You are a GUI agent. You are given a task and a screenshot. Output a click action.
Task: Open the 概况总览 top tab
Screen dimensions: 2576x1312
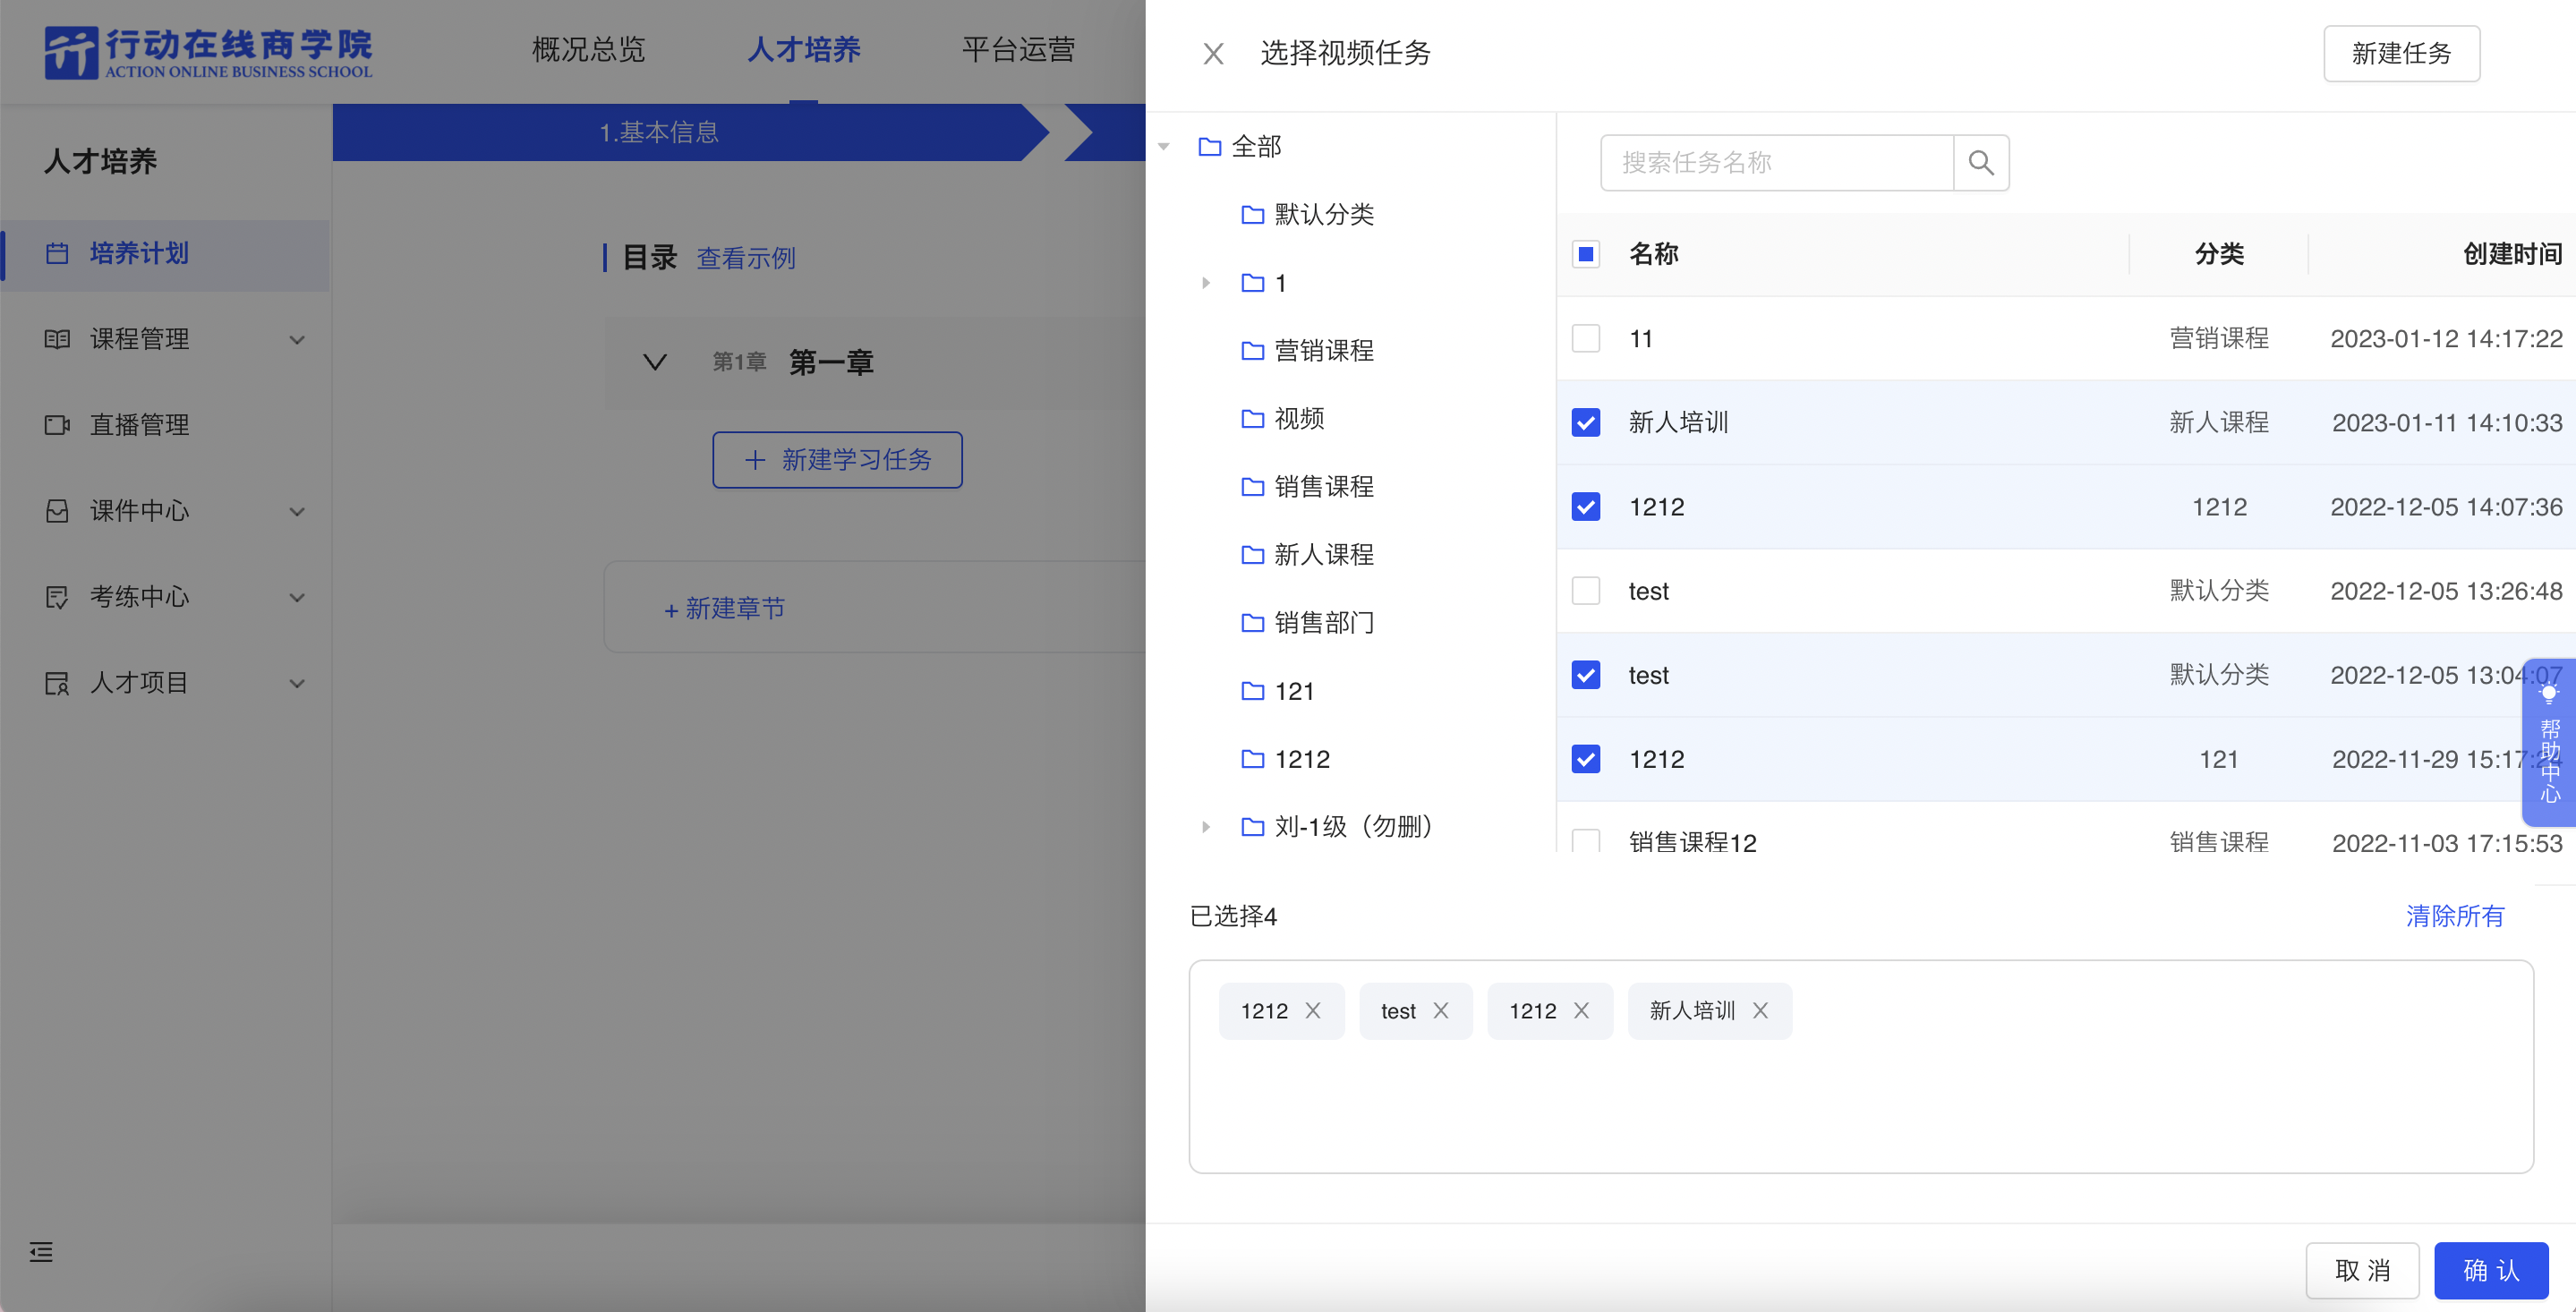[588, 50]
